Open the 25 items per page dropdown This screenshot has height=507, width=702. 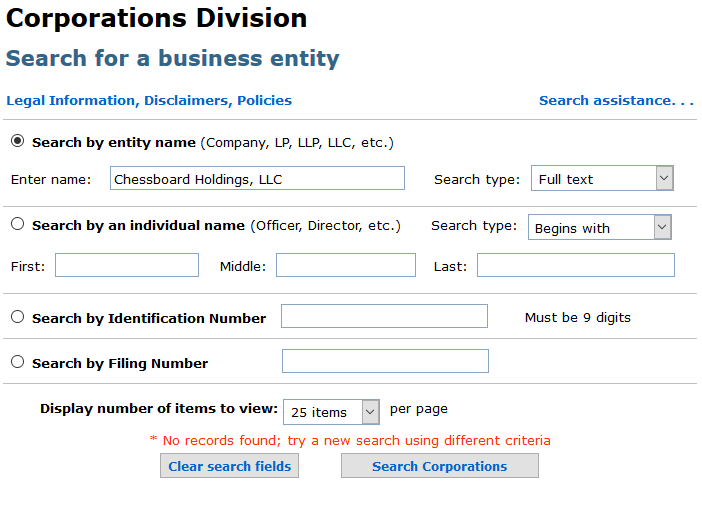click(x=331, y=412)
